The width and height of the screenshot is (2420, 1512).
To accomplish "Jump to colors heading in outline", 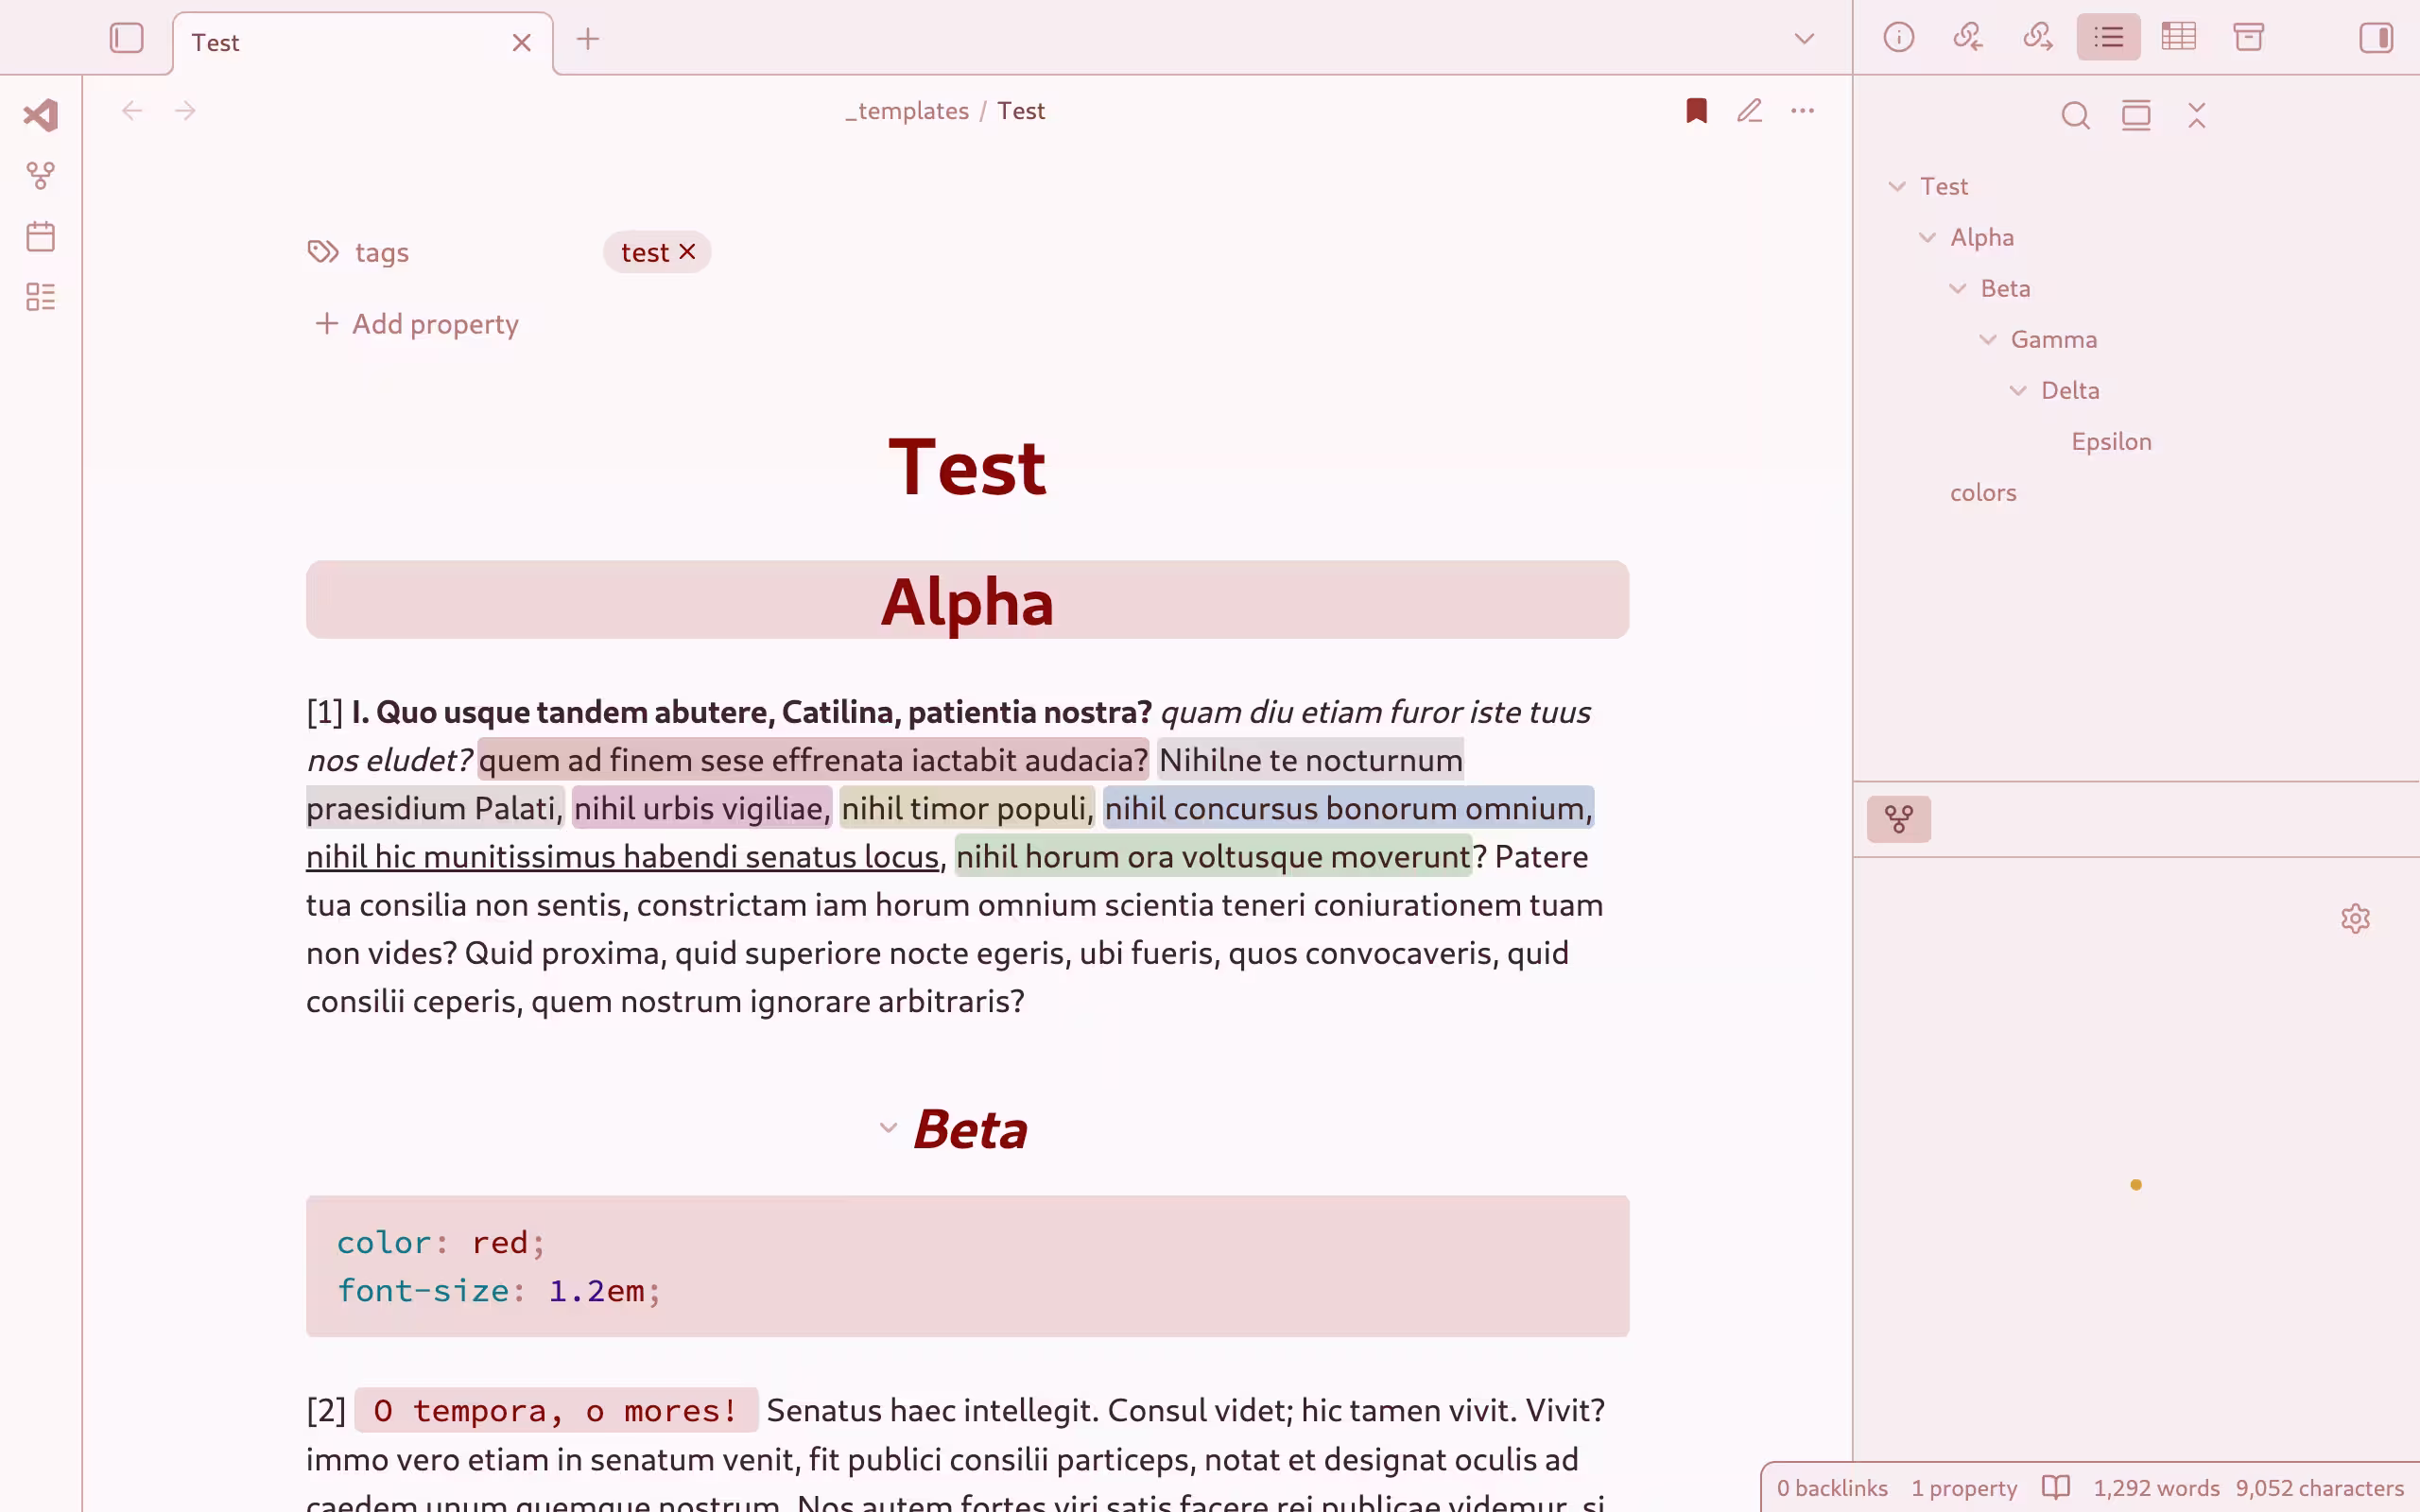I will pyautogui.click(x=1982, y=493).
